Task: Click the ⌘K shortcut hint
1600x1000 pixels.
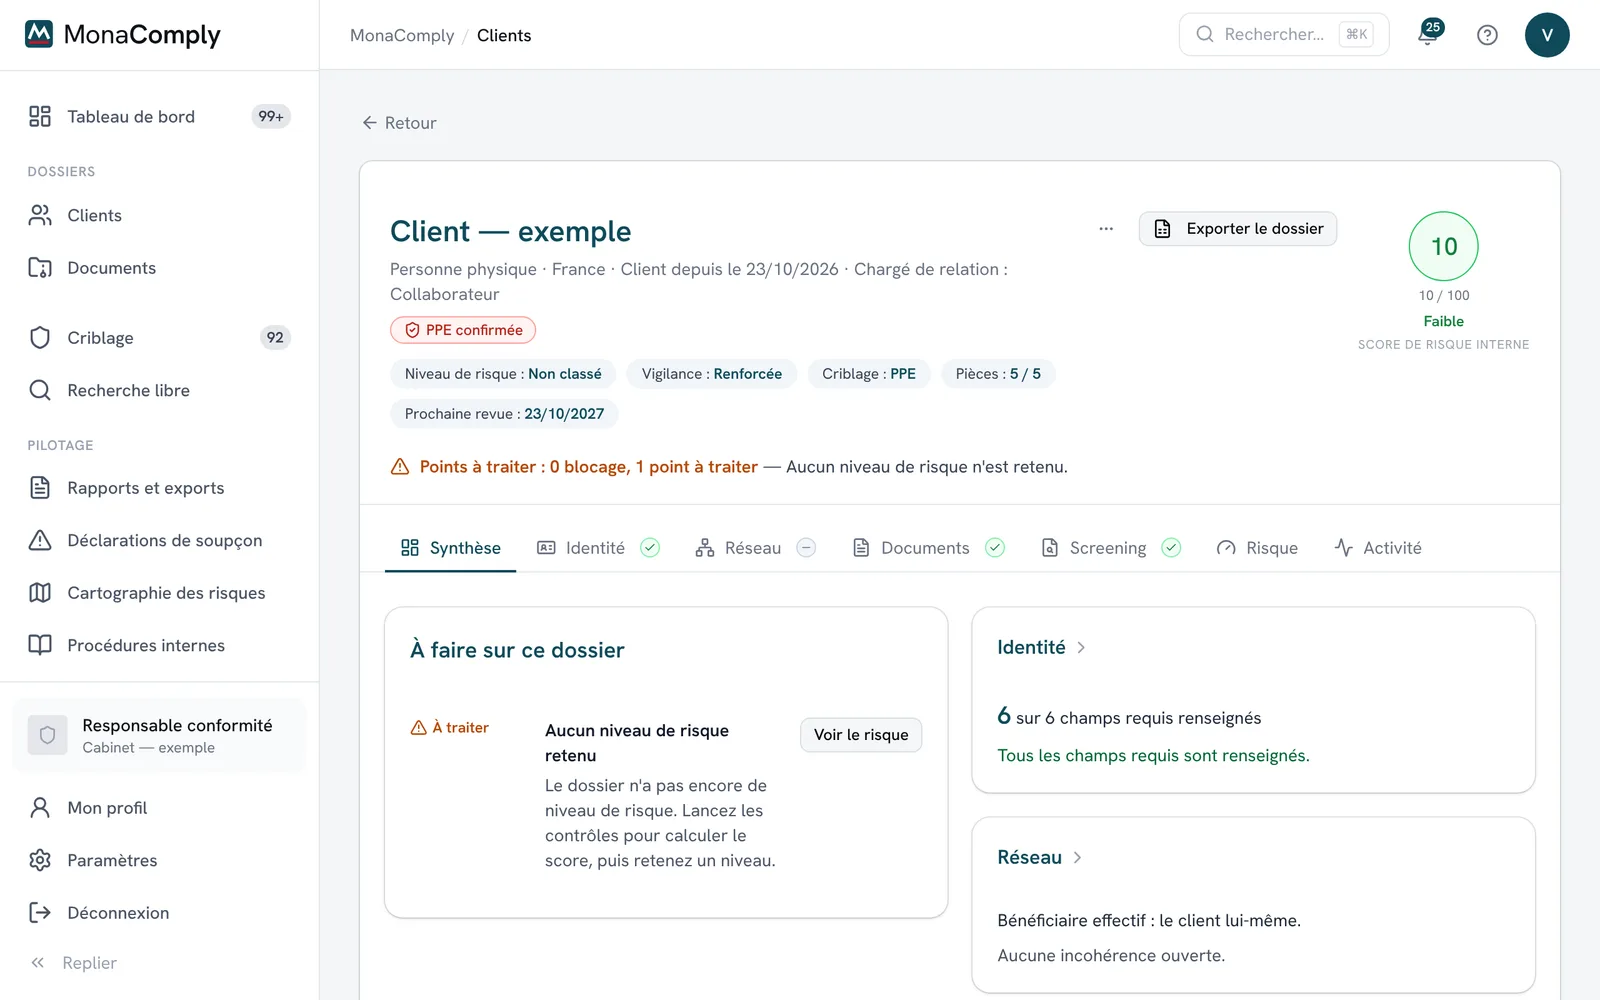Action: pos(1356,34)
